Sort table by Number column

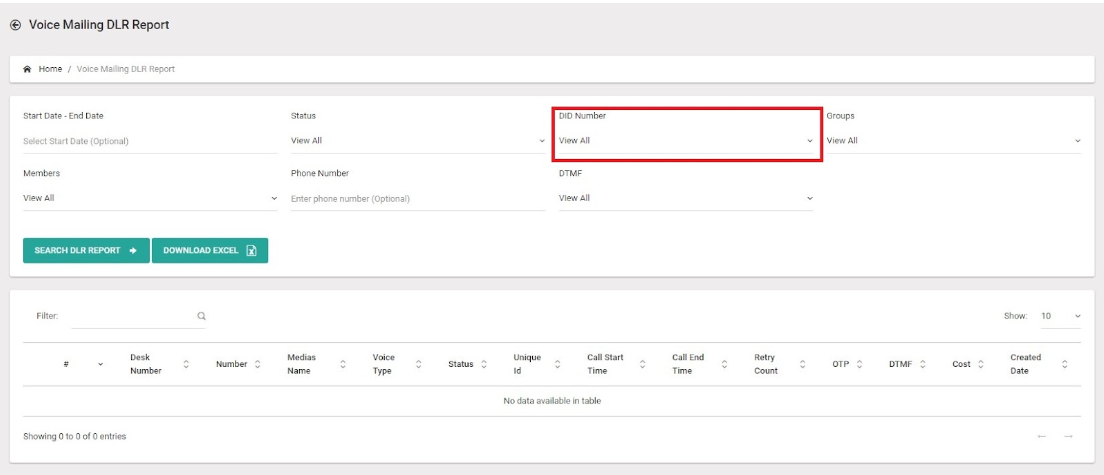(238, 364)
